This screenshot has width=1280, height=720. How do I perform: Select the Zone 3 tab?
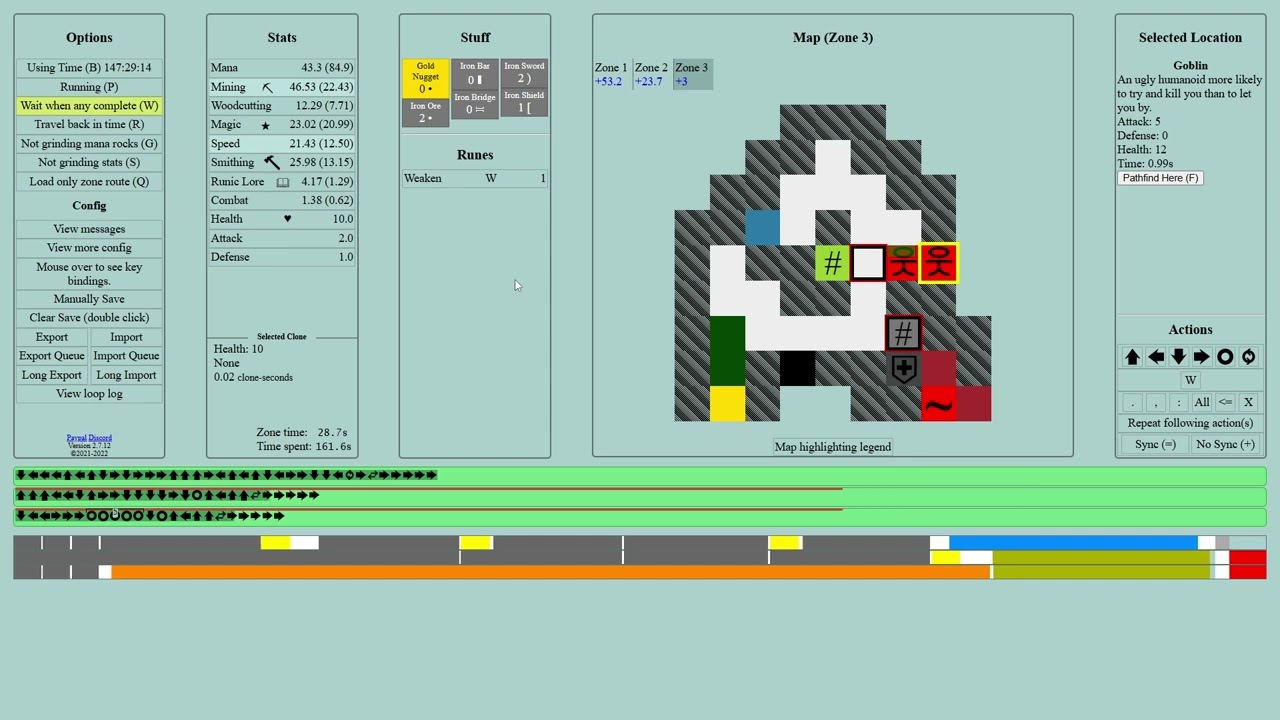click(x=692, y=74)
